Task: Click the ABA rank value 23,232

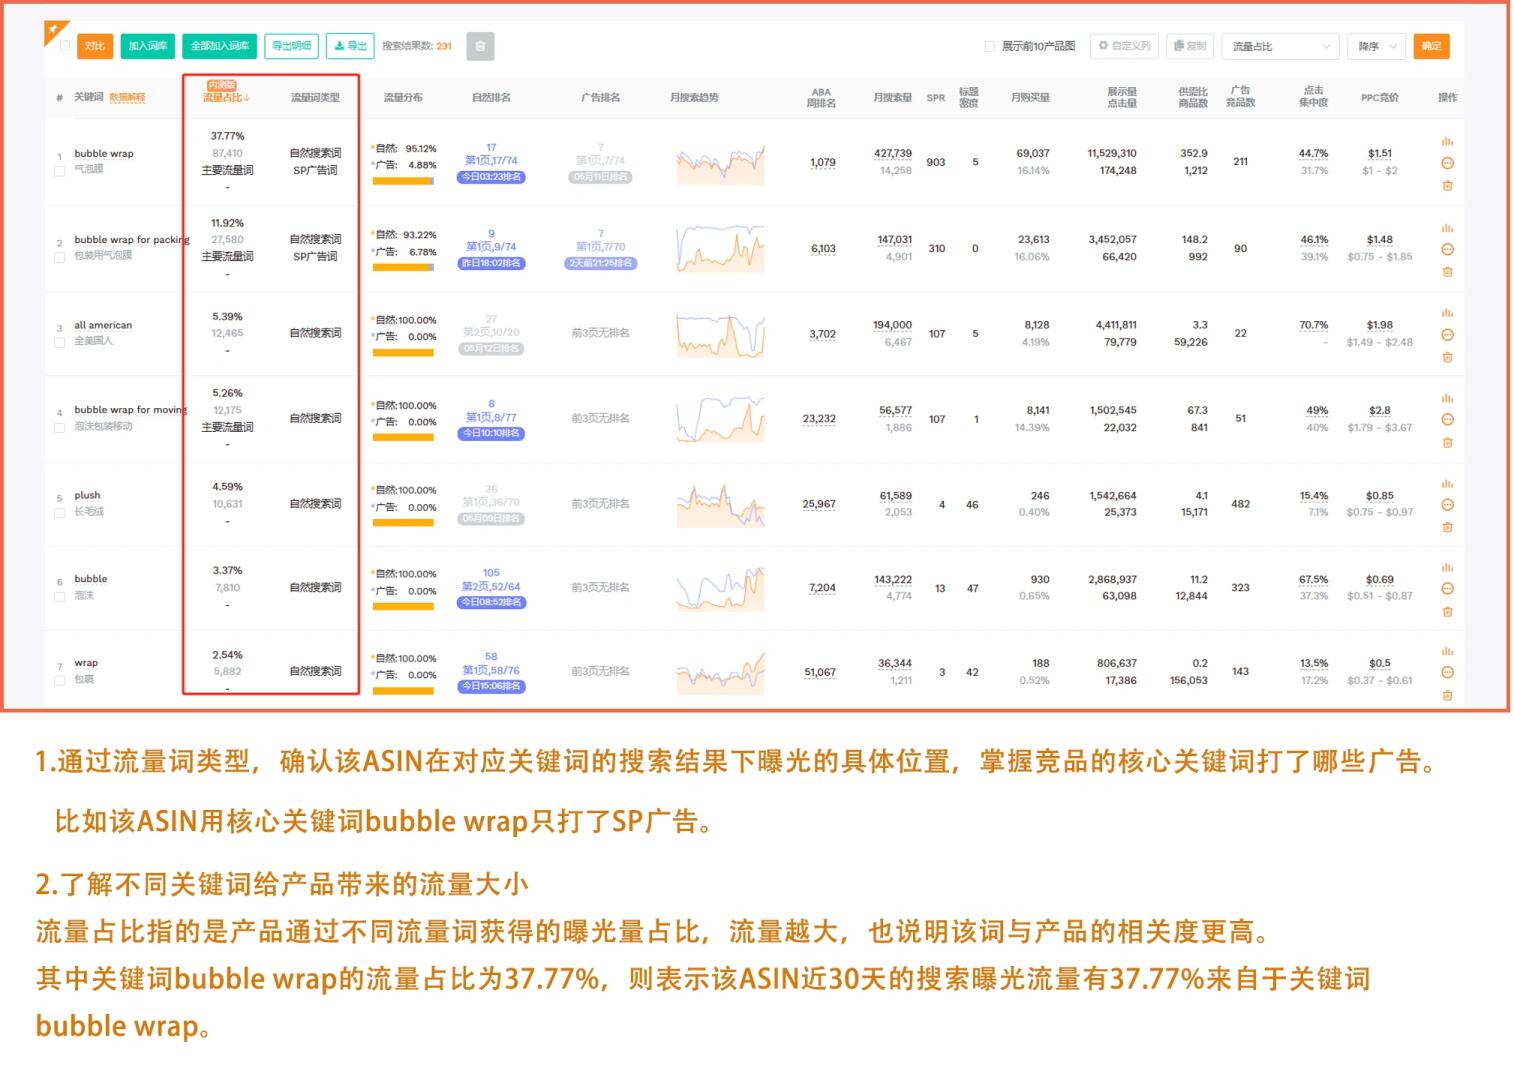Action: (819, 419)
